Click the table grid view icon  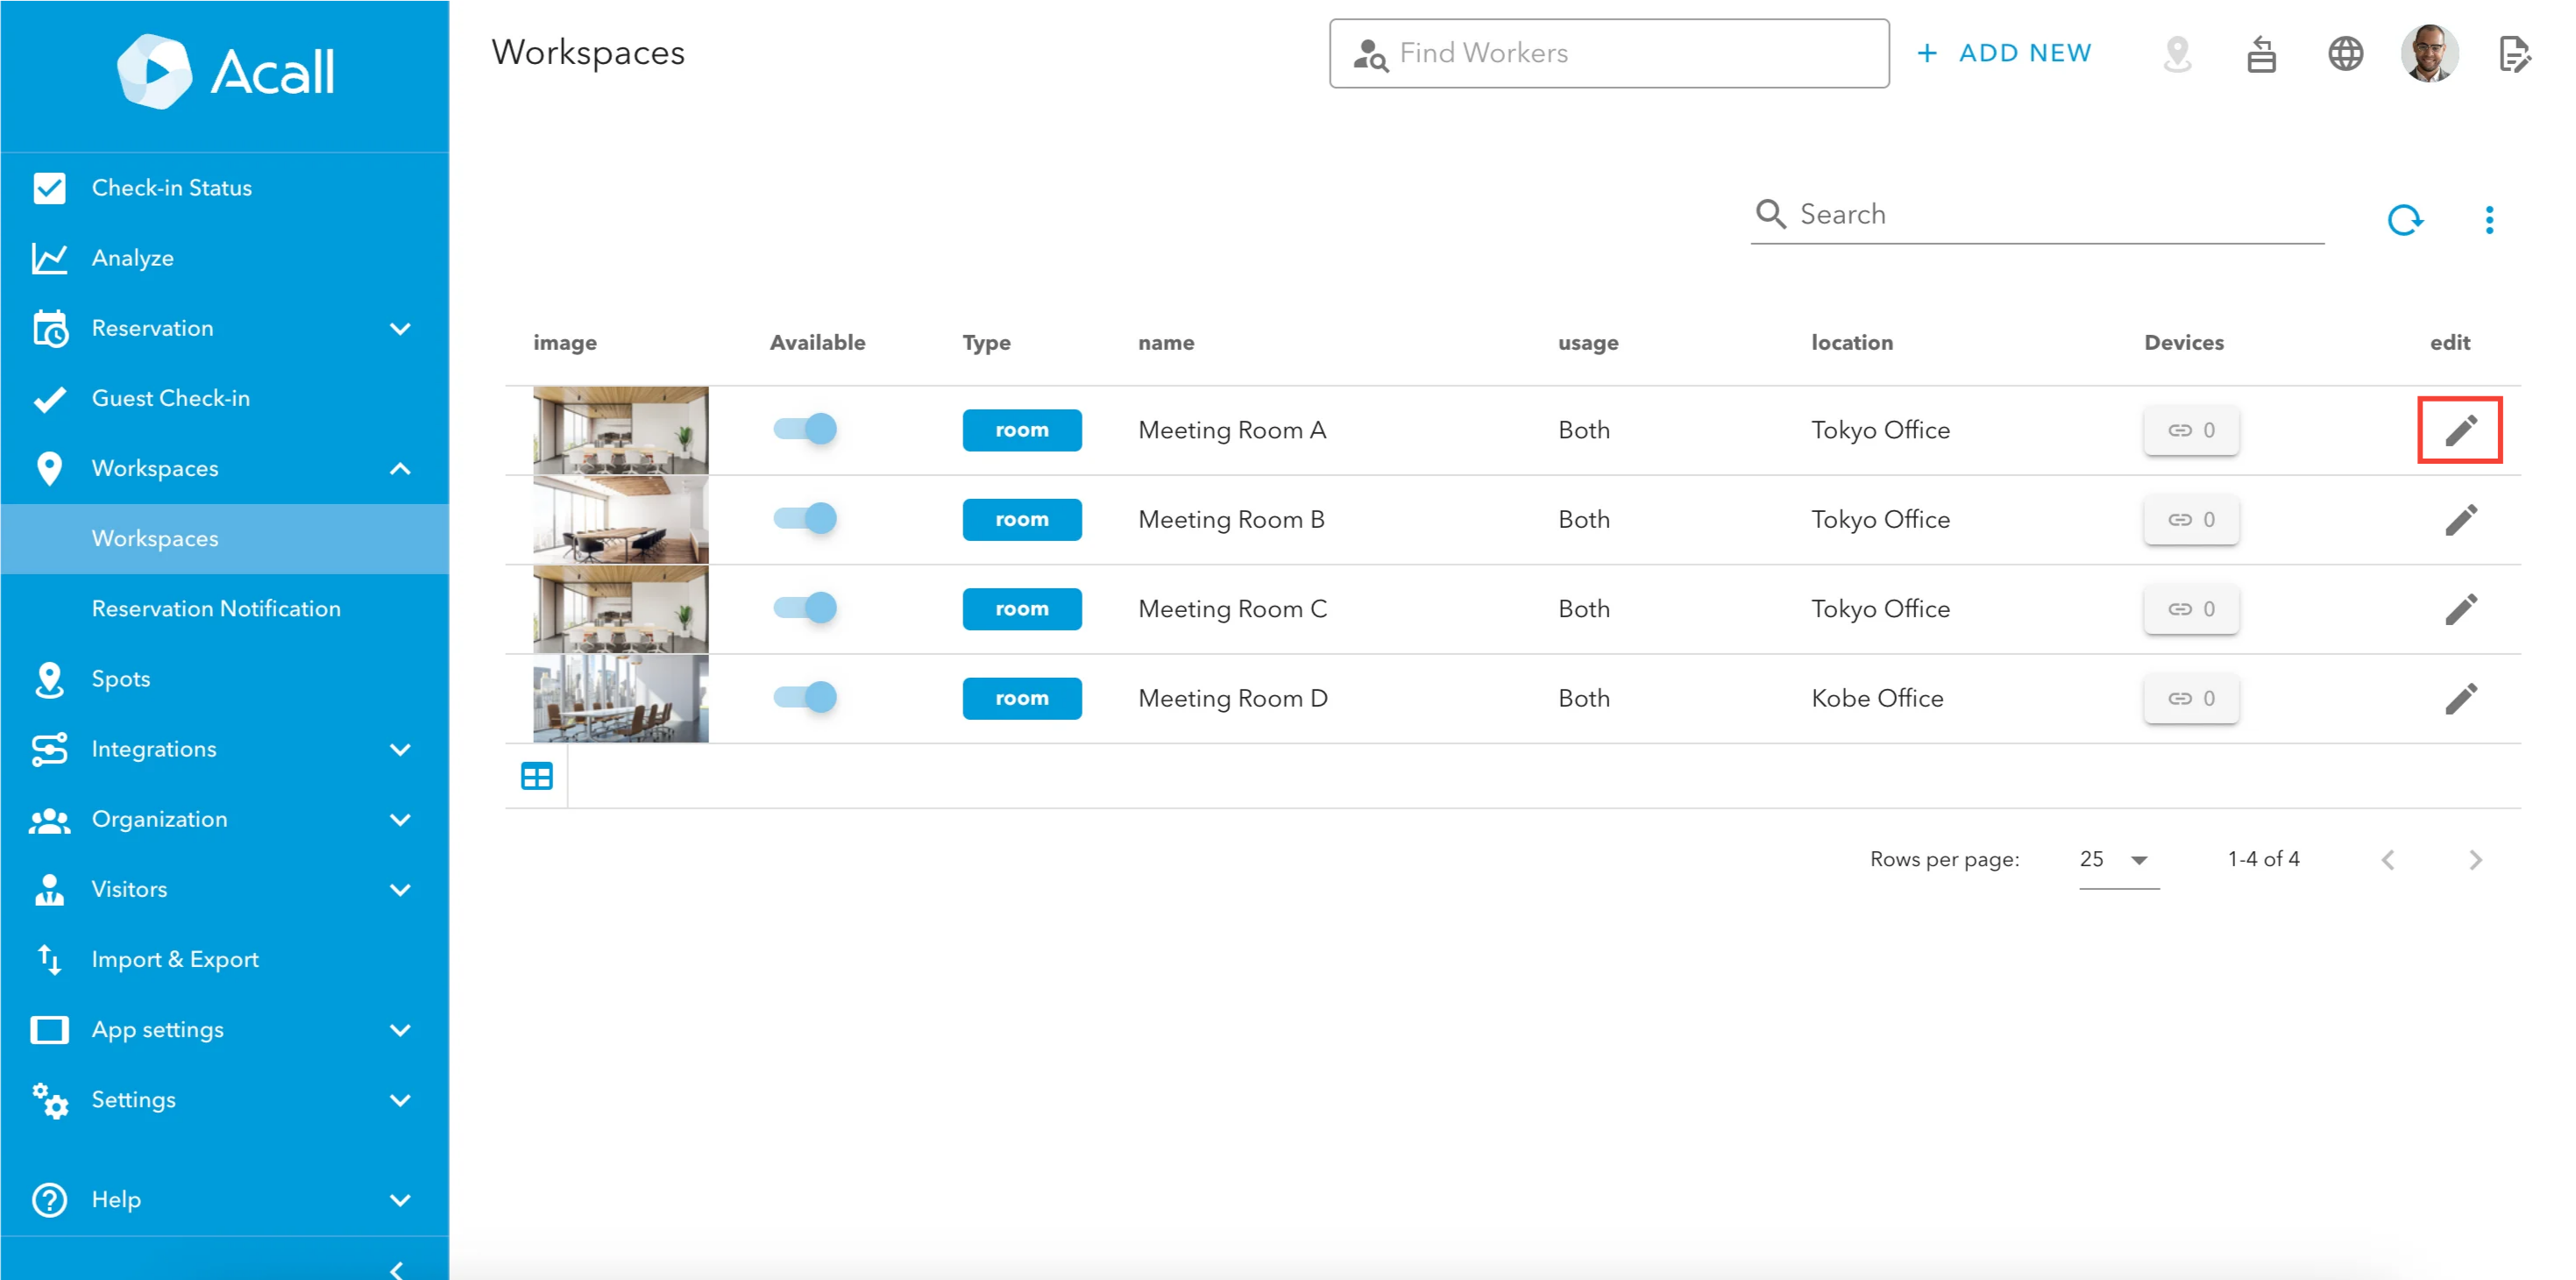click(x=537, y=776)
